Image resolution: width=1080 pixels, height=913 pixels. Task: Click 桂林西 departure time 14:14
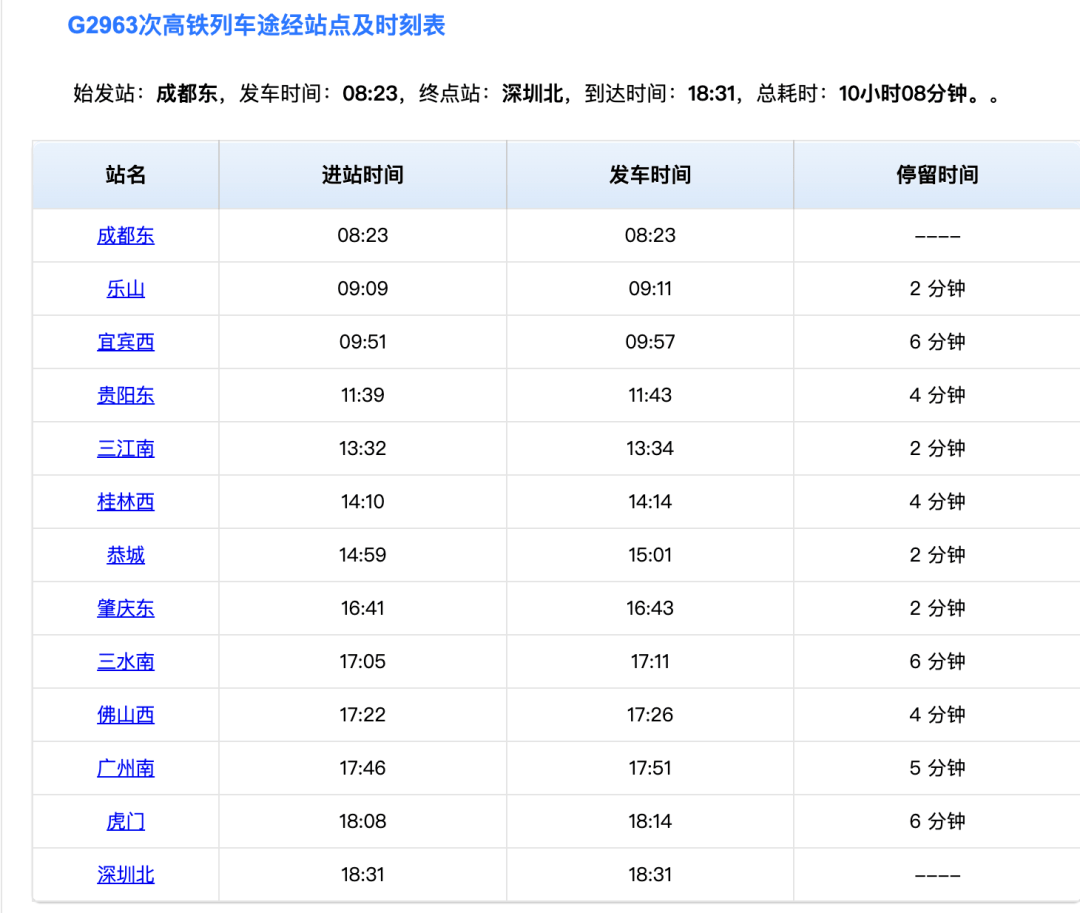point(650,502)
